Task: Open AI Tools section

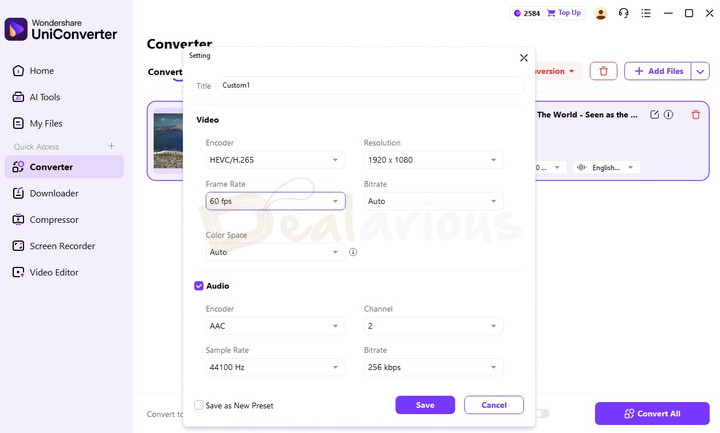Action: point(36,97)
